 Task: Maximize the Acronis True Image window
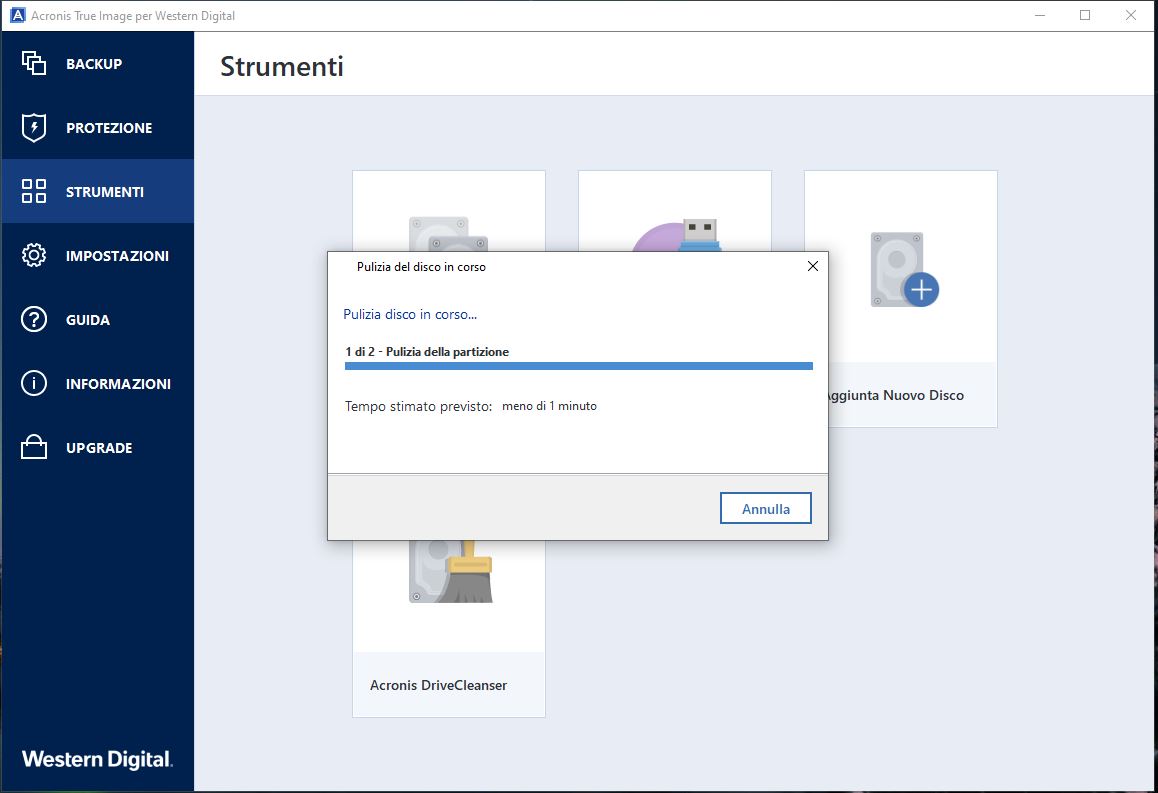click(1085, 16)
